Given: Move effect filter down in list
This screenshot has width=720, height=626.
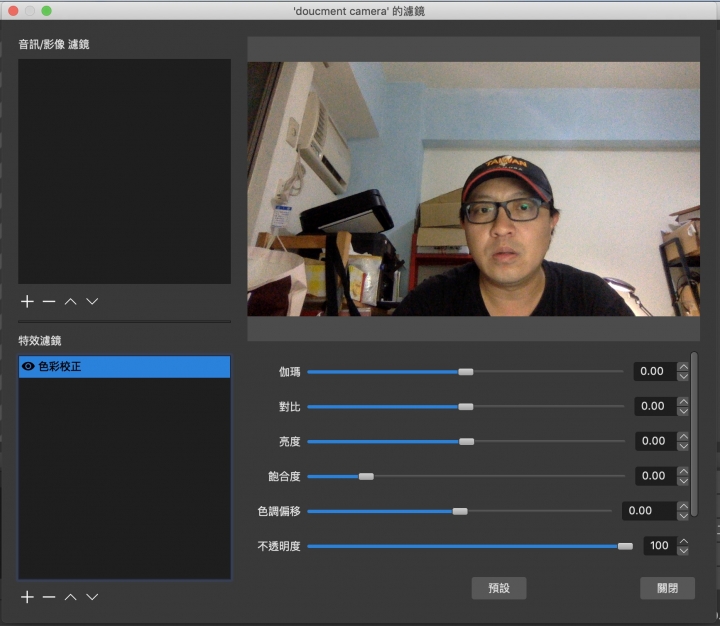Looking at the screenshot, I should pyautogui.click(x=92, y=597).
